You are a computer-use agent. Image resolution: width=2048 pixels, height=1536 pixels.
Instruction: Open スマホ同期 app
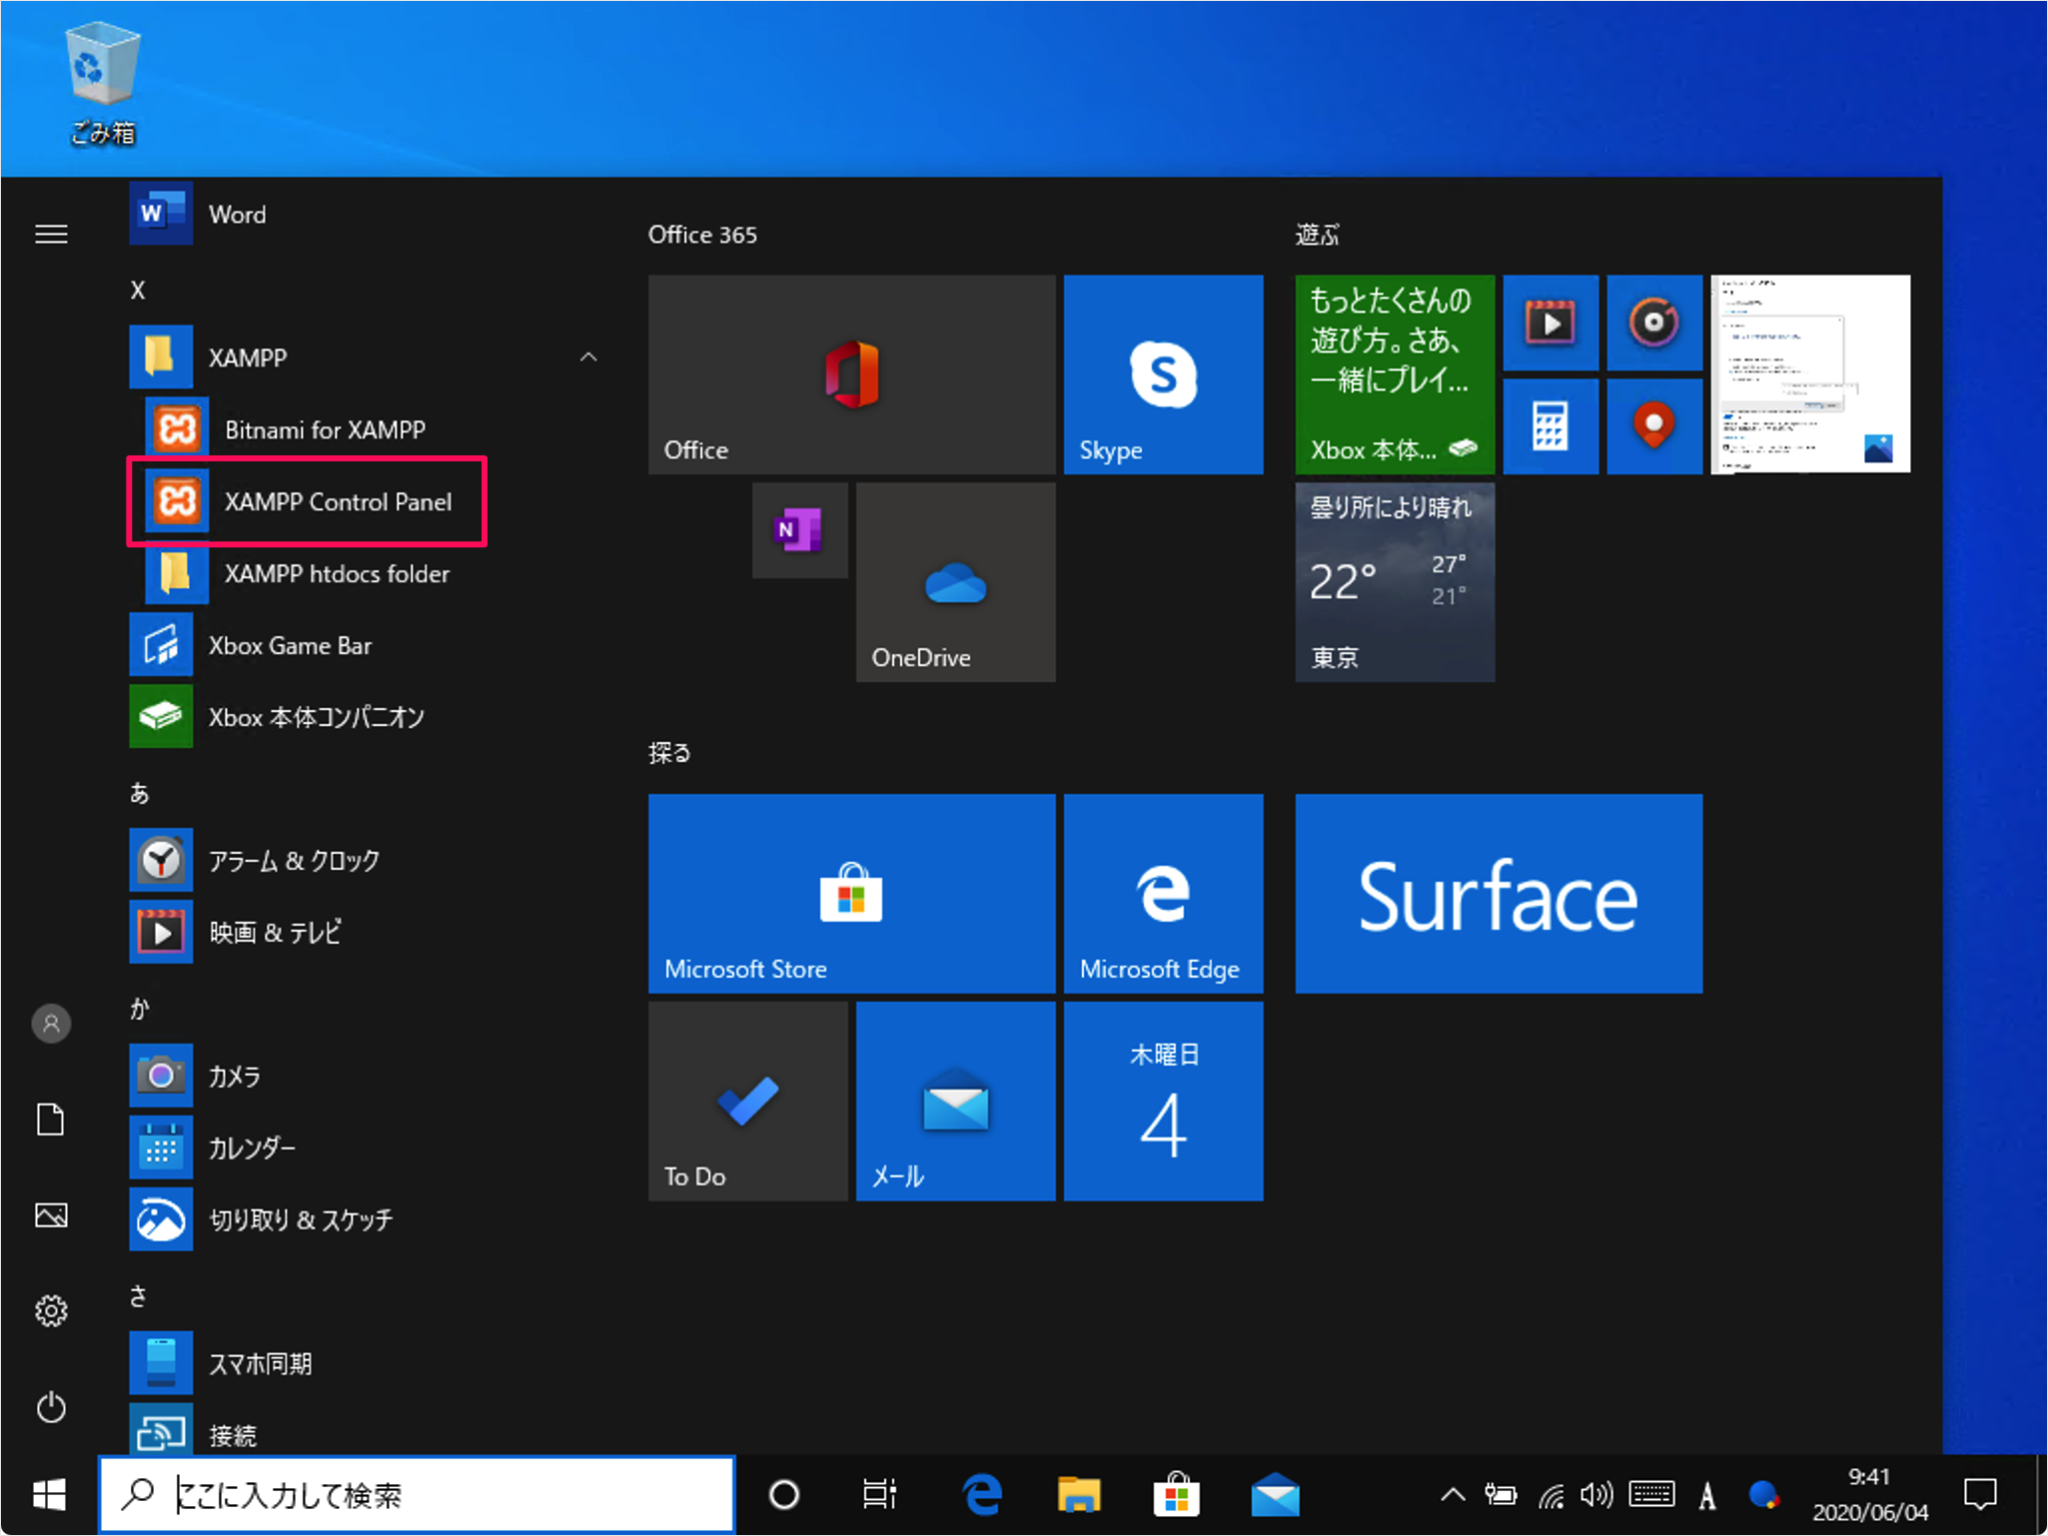[x=365, y=1363]
